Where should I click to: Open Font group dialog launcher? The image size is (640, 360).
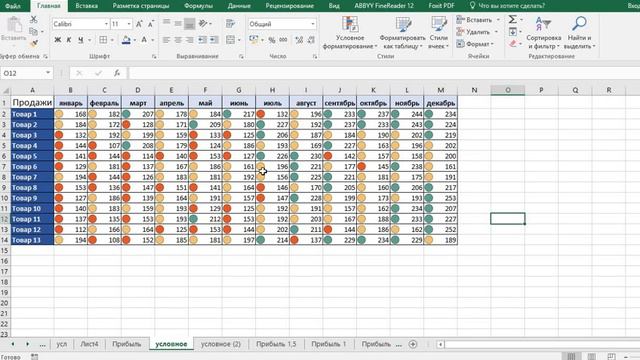154,57
